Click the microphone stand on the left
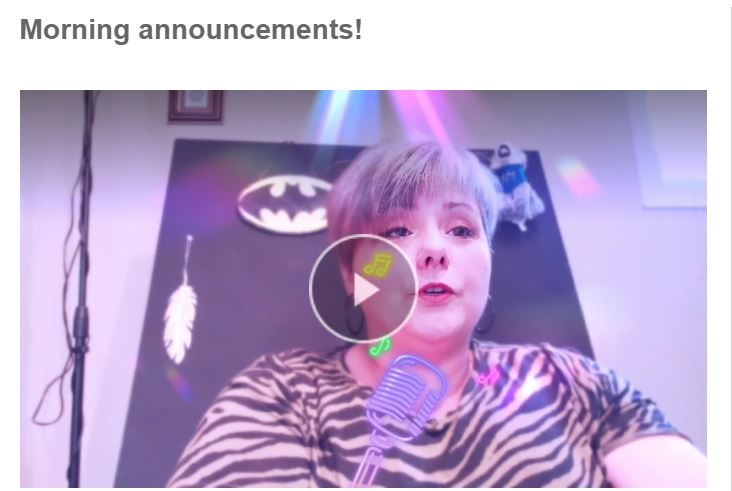This screenshot has height=491, width=732. point(79,288)
